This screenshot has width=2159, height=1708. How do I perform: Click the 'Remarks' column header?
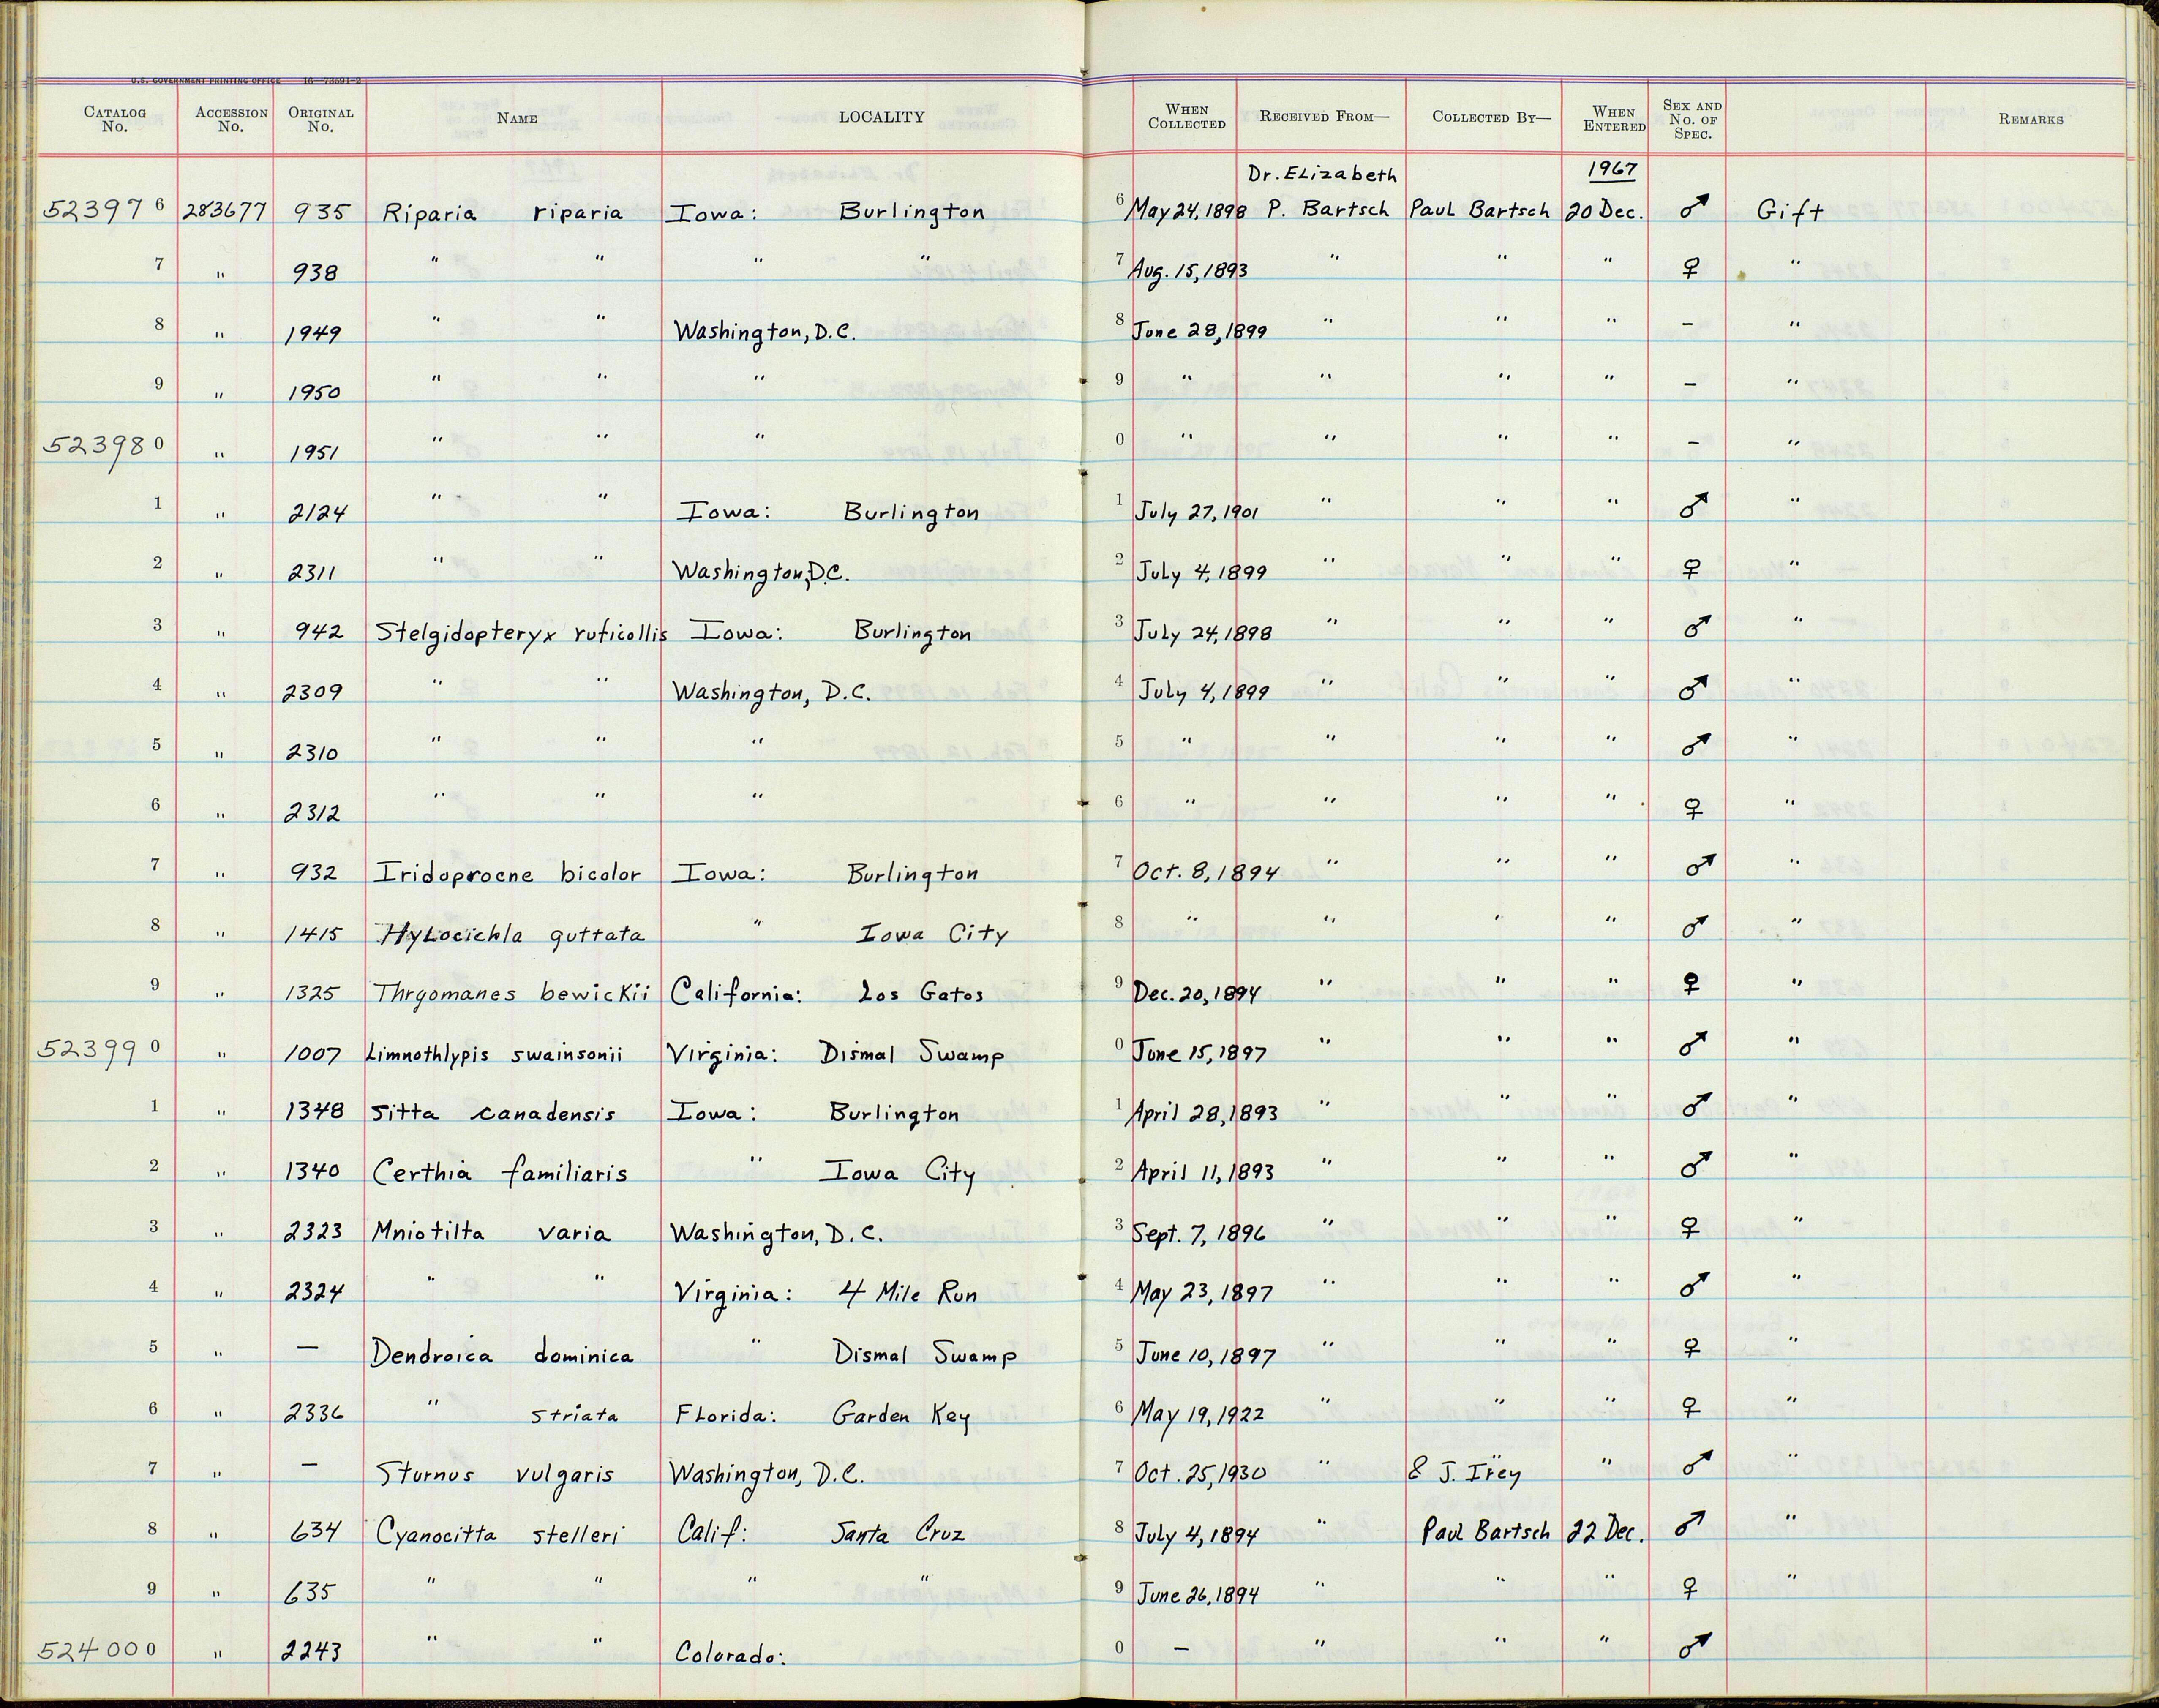2030,119
